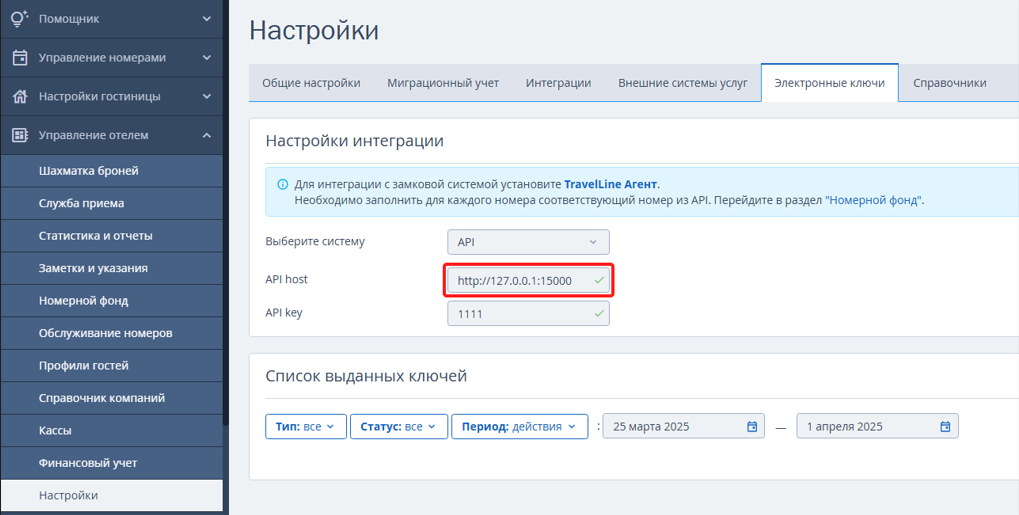Switch to the Интеграции tab
The image size is (1019, 515).
point(558,83)
